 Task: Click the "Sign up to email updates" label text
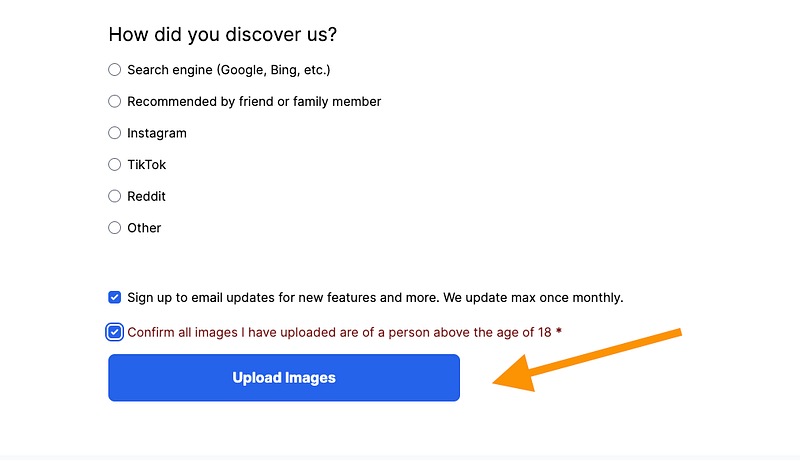[375, 297]
